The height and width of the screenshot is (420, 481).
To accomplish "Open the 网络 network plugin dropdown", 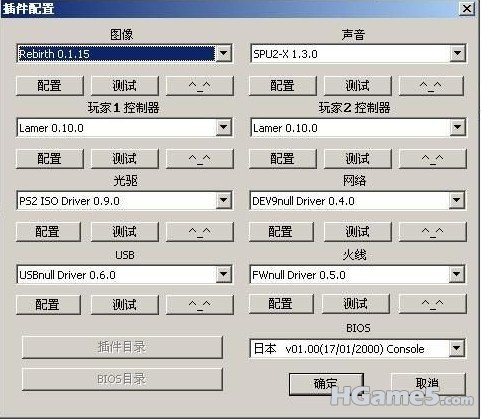I will click(457, 201).
